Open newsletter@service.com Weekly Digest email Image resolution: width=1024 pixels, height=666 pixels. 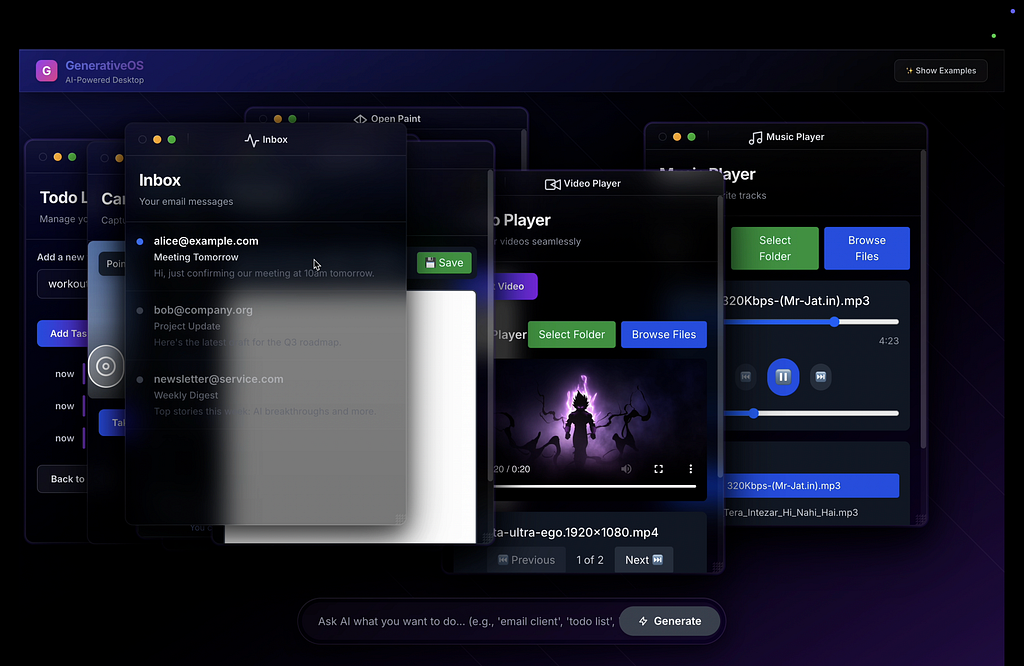pyautogui.click(x=265, y=395)
